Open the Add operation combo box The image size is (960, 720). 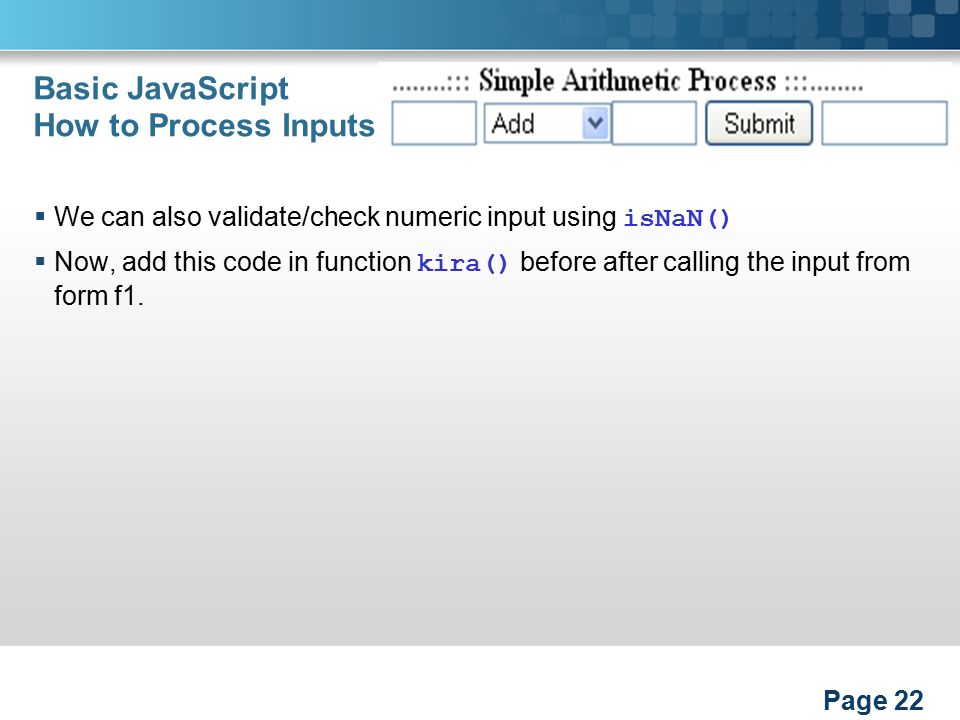pos(547,123)
